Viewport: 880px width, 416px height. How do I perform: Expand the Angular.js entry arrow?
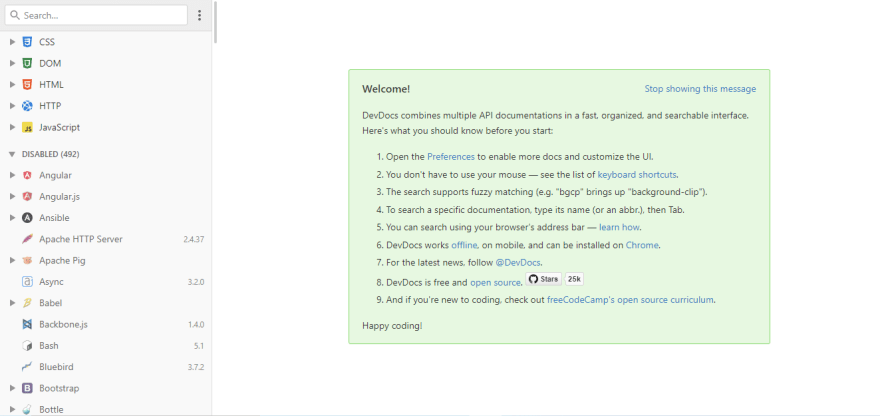click(x=12, y=196)
